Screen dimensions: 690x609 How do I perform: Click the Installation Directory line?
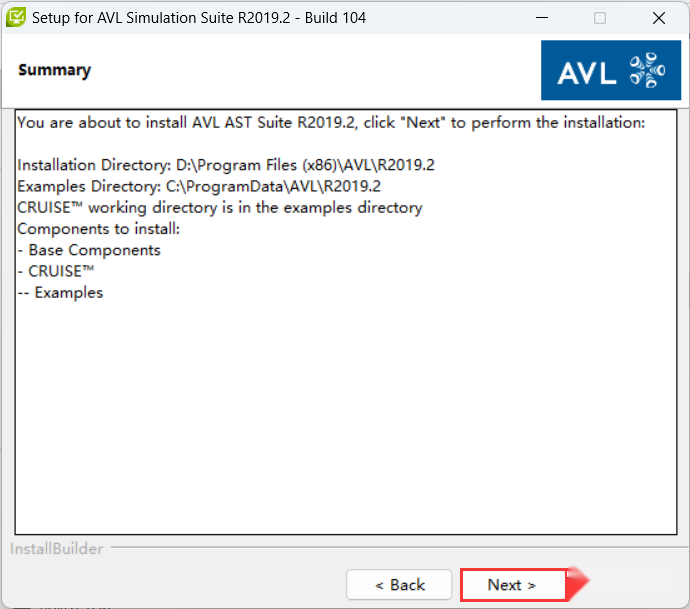pyautogui.click(x=226, y=165)
